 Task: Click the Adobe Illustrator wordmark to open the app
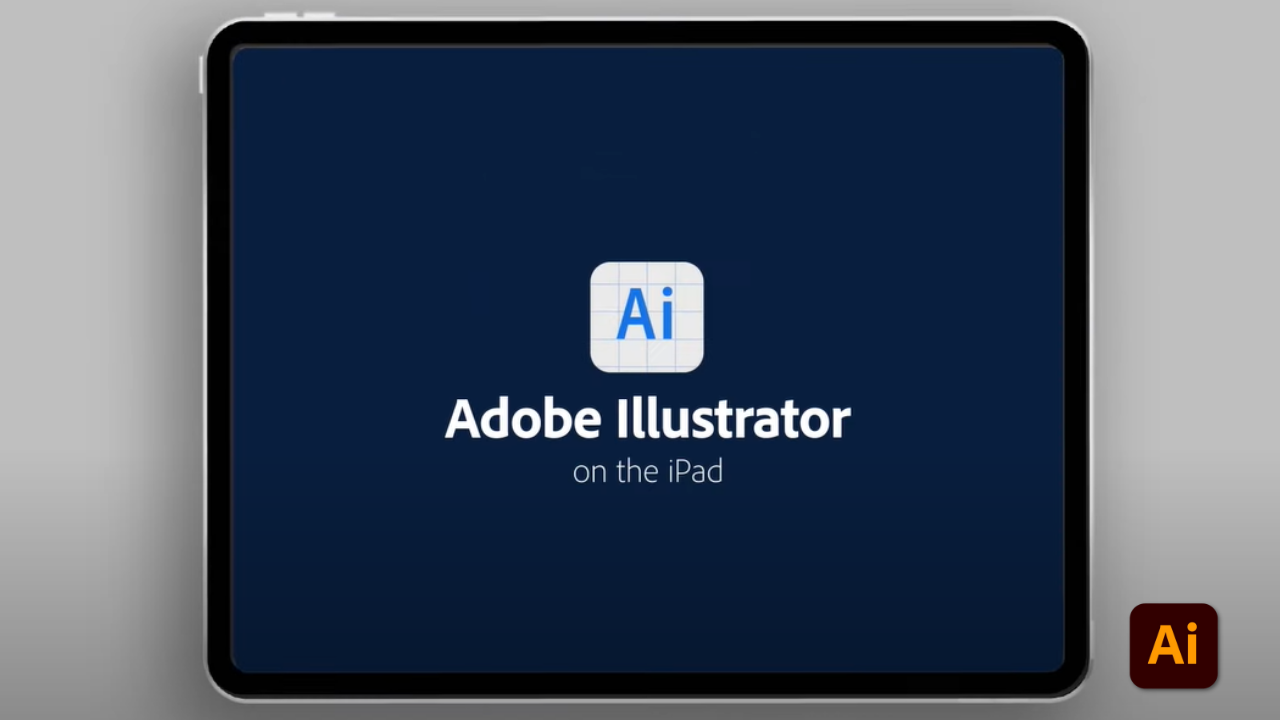click(x=647, y=418)
